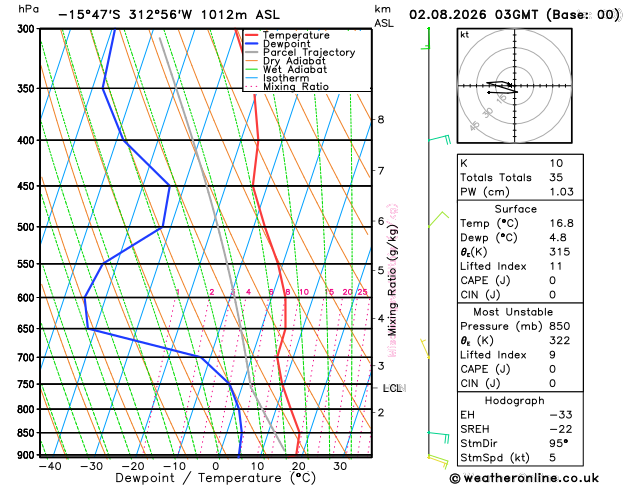This screenshot has height=486, width=629.
Task: Click the 500 hPa pressure level label
Action: [27, 227]
